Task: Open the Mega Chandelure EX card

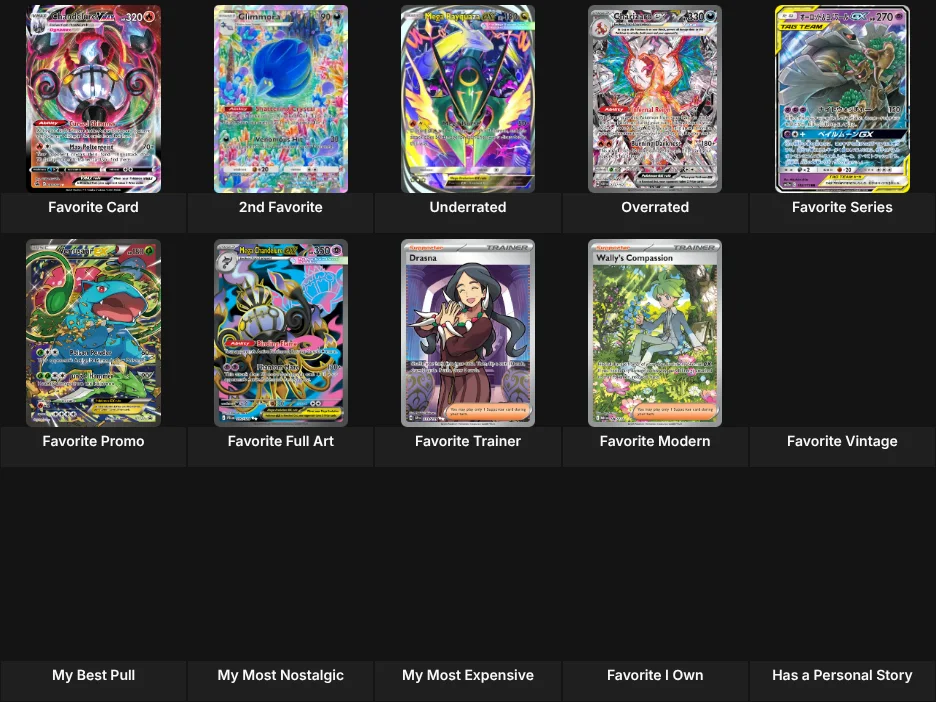Action: (281, 333)
